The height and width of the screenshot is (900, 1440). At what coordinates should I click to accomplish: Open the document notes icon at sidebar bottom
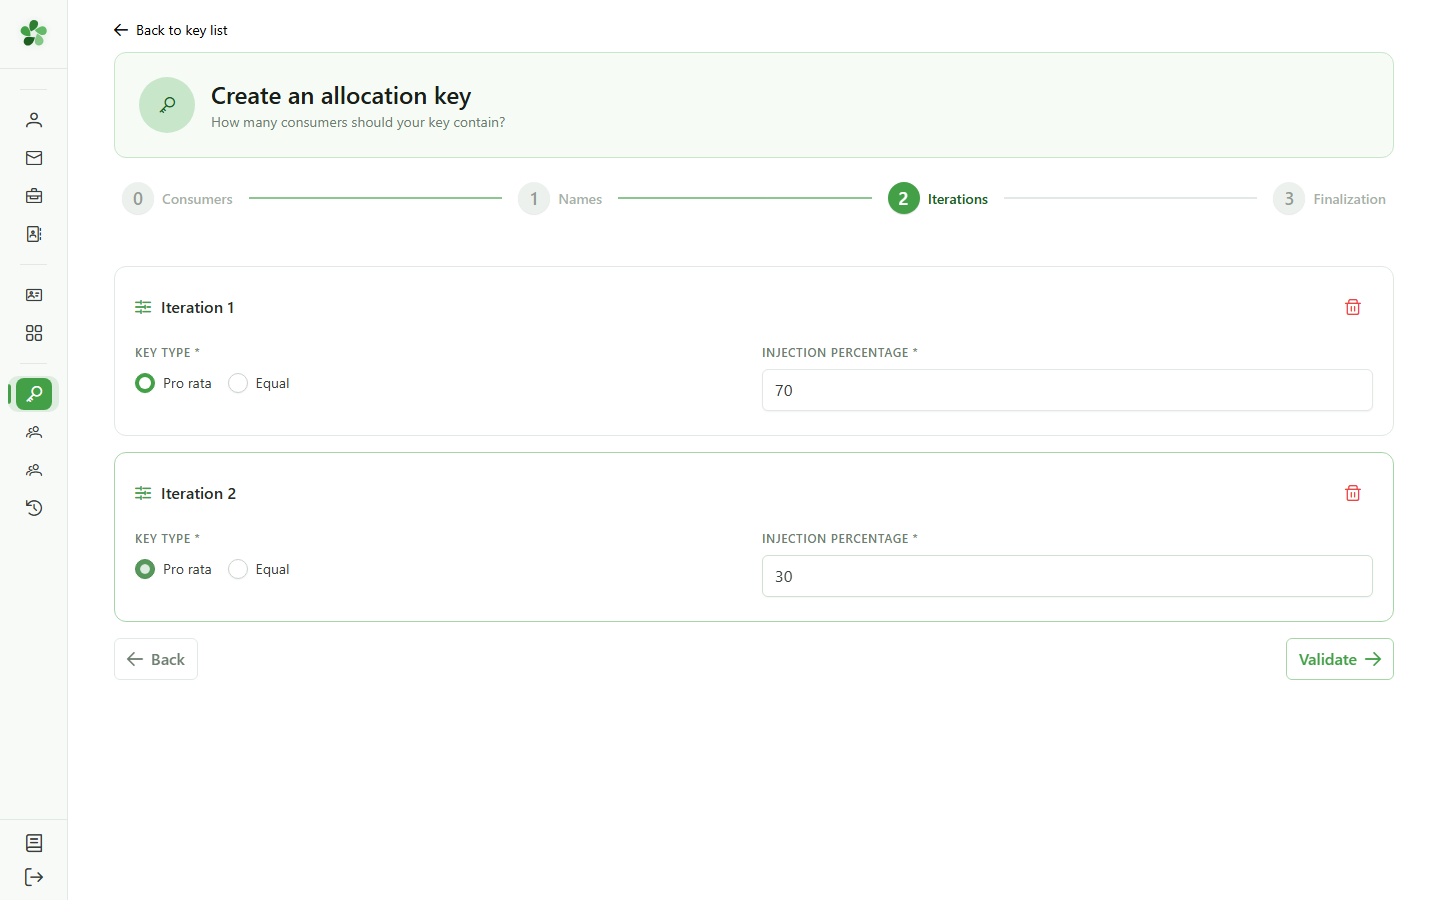(x=34, y=843)
